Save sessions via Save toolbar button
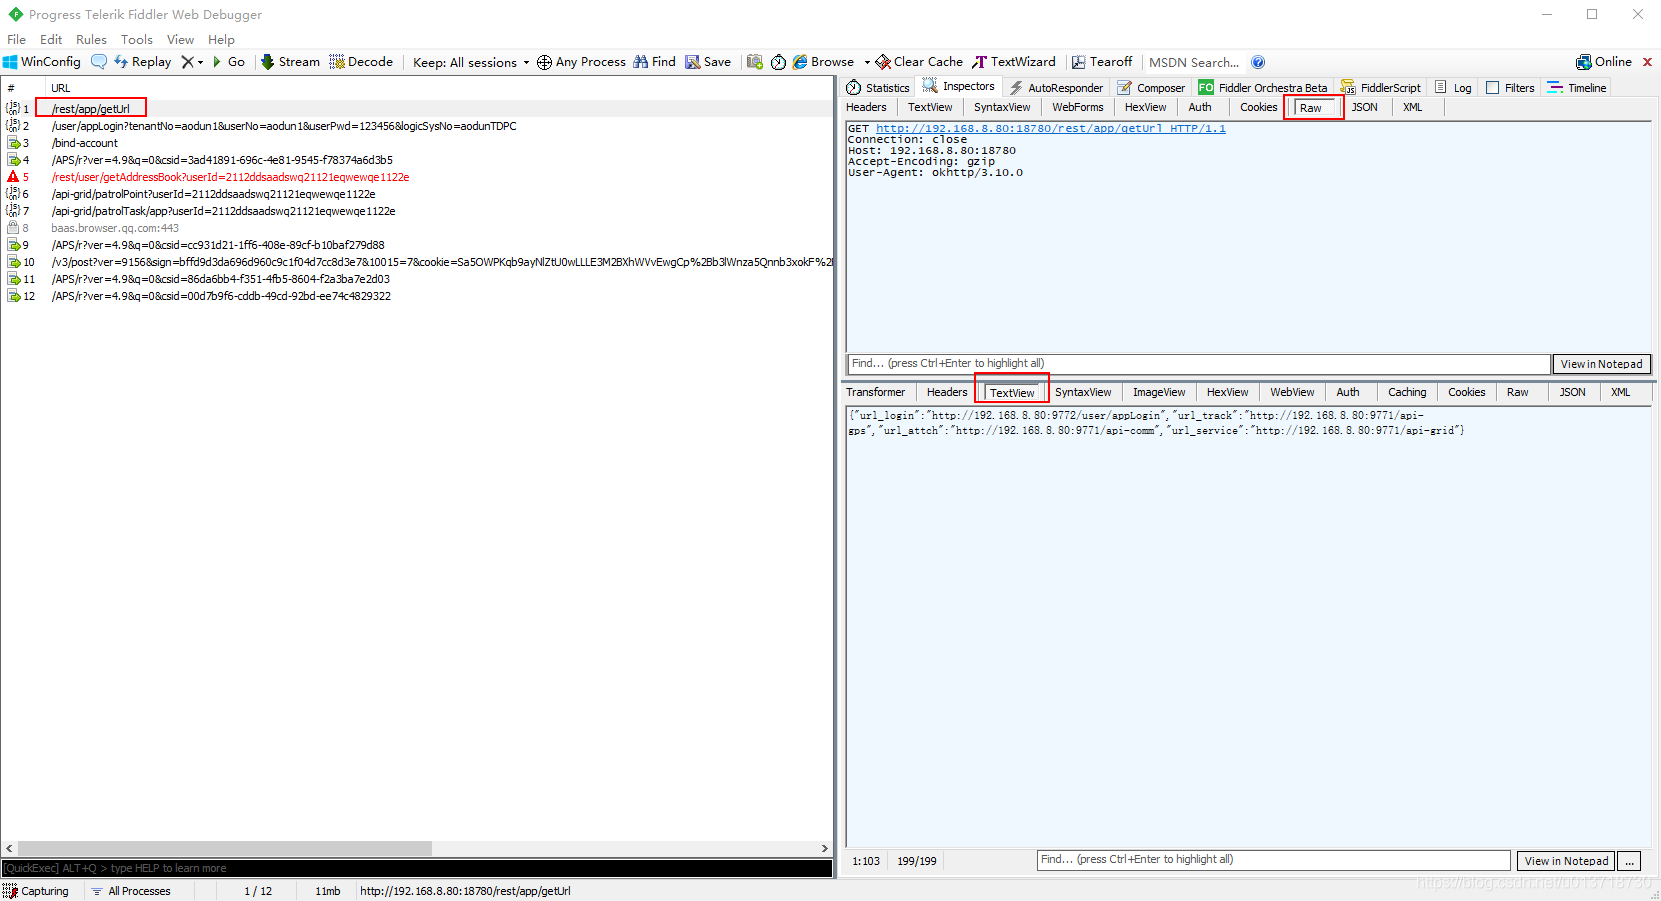Screen dimensions: 1661x901 pyautogui.click(x=708, y=62)
